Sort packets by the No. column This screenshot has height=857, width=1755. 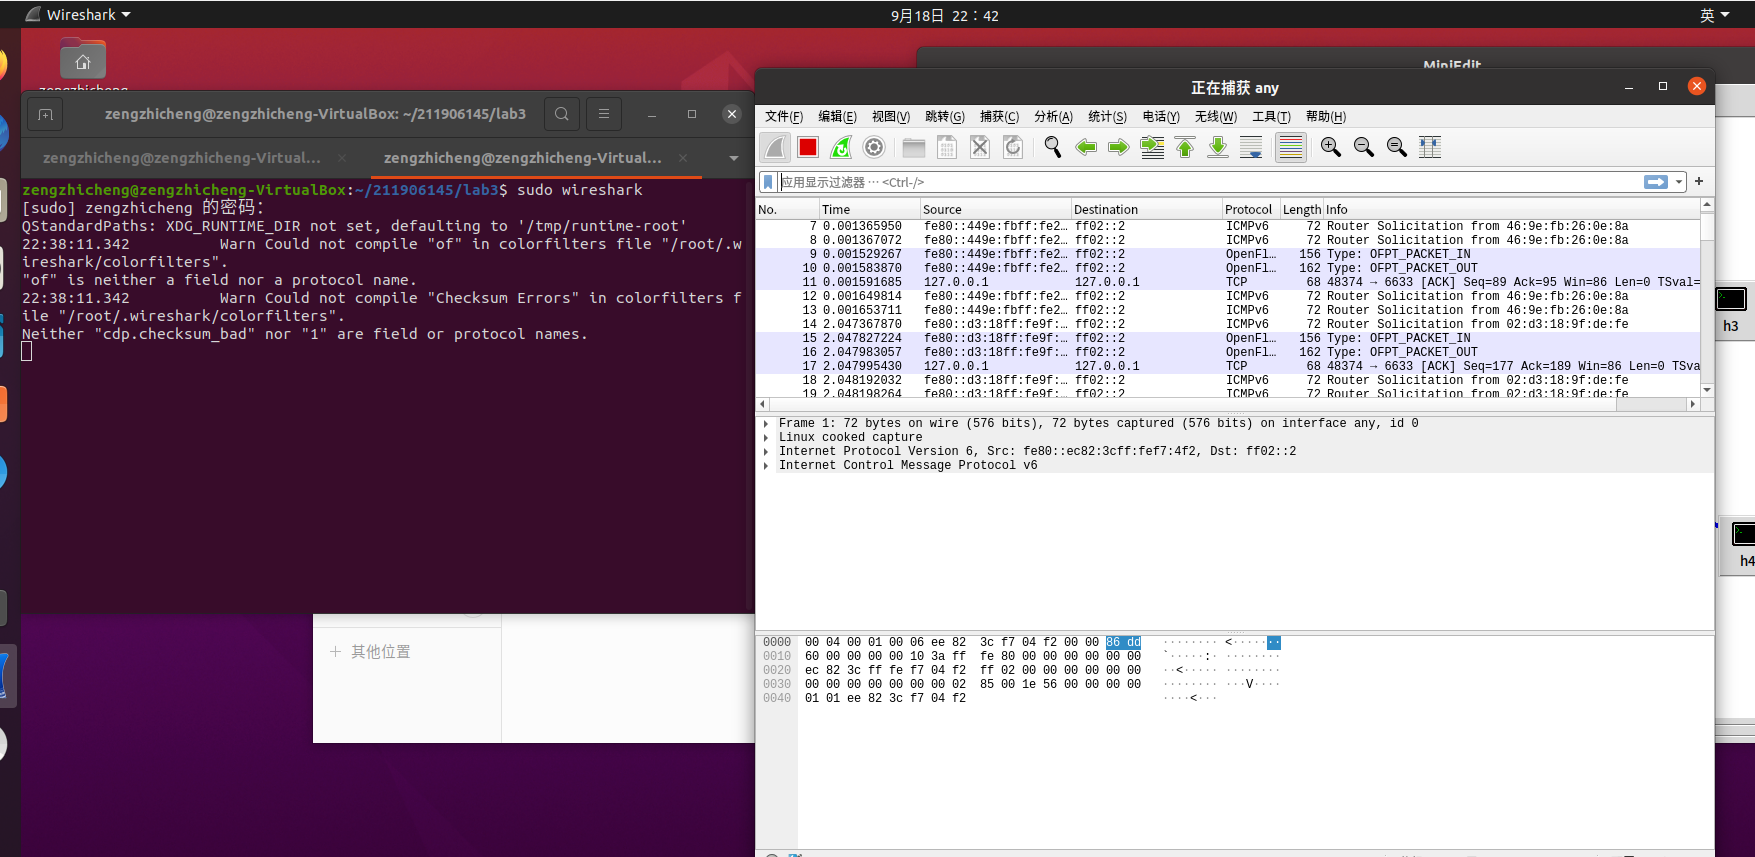point(787,209)
